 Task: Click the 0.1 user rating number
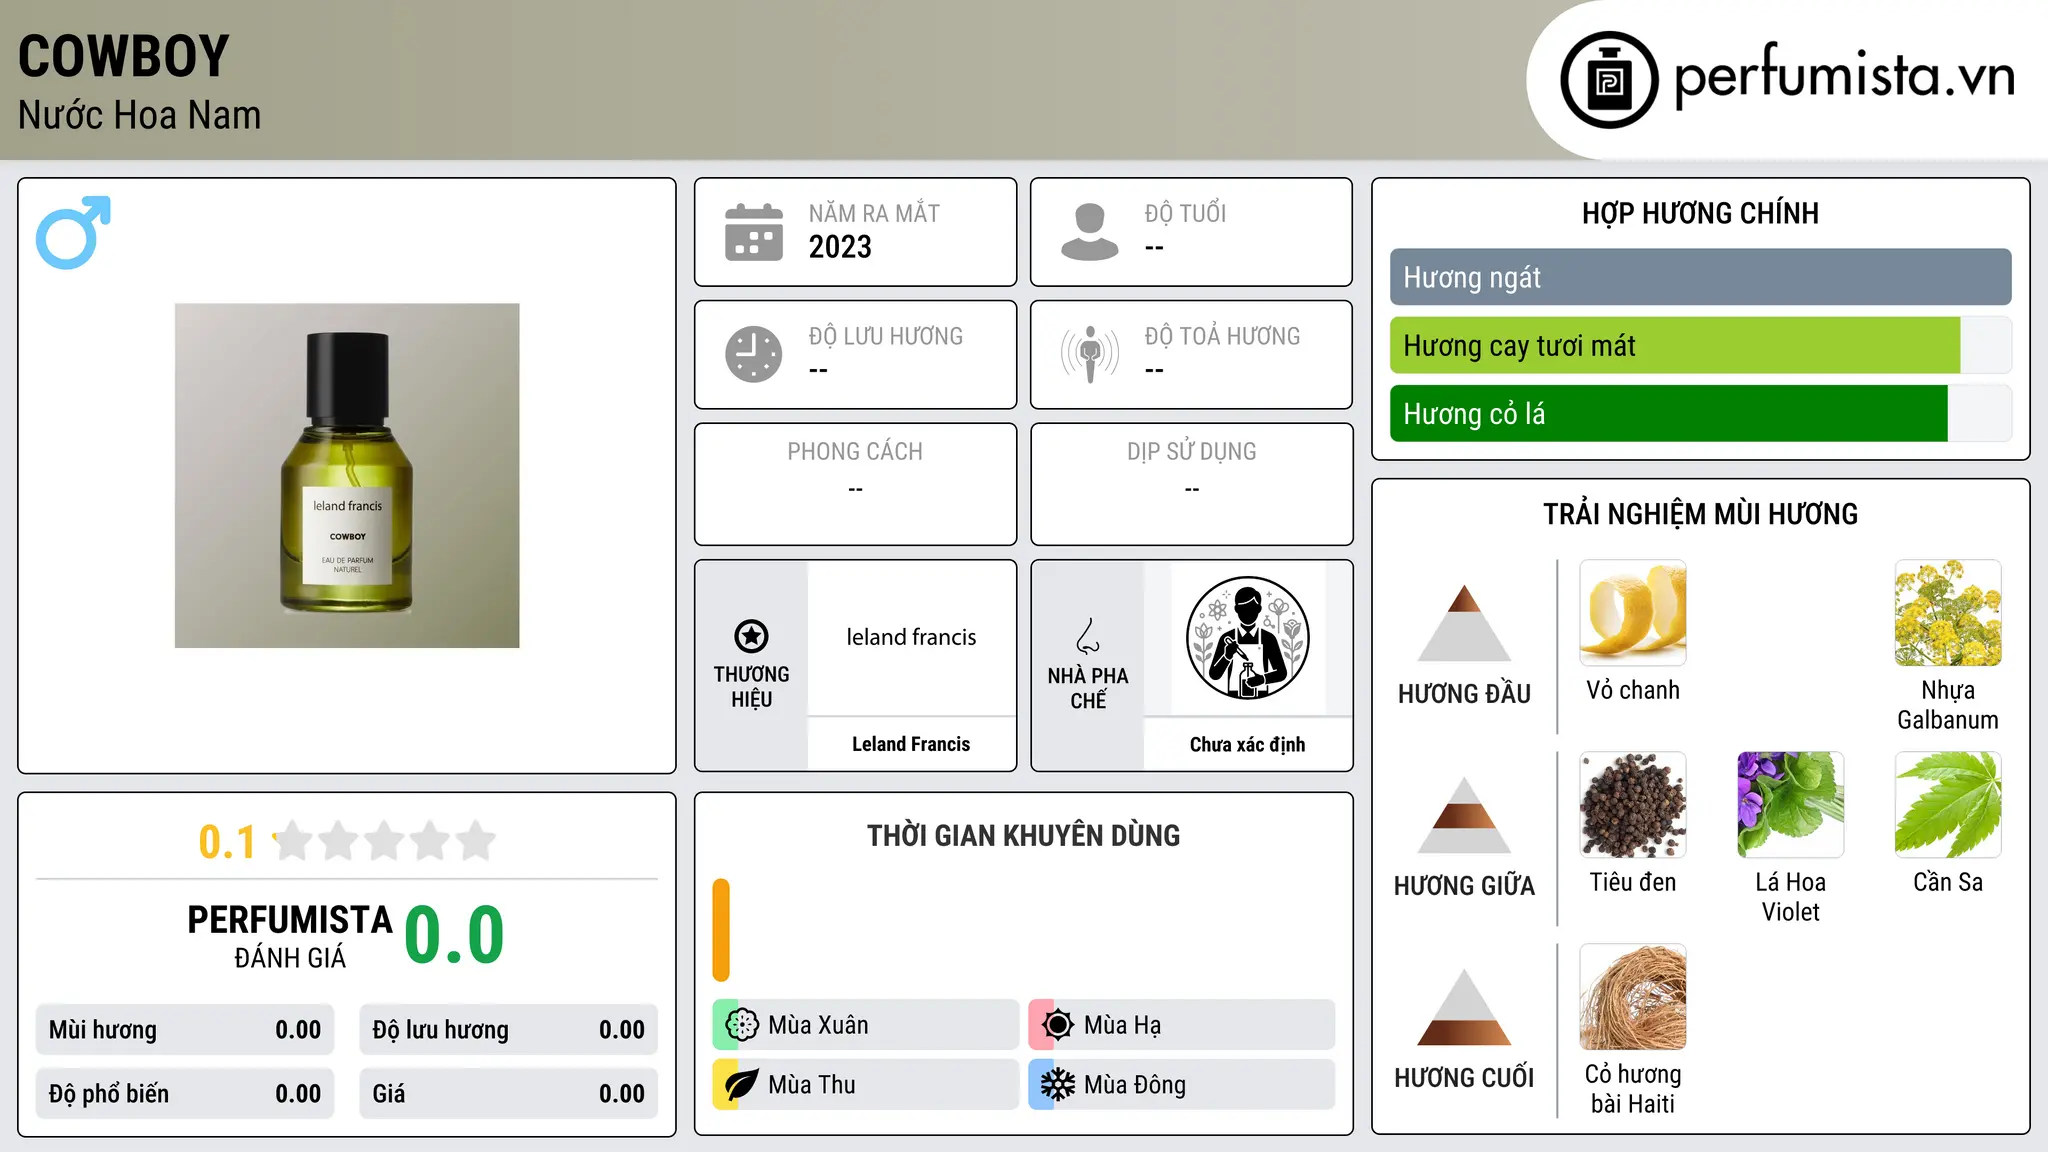pos(227,842)
